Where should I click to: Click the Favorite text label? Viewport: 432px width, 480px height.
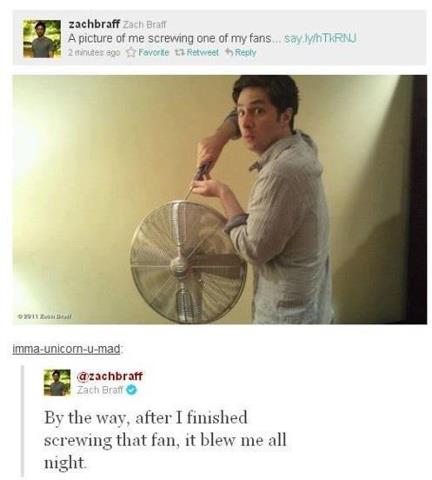click(x=154, y=52)
